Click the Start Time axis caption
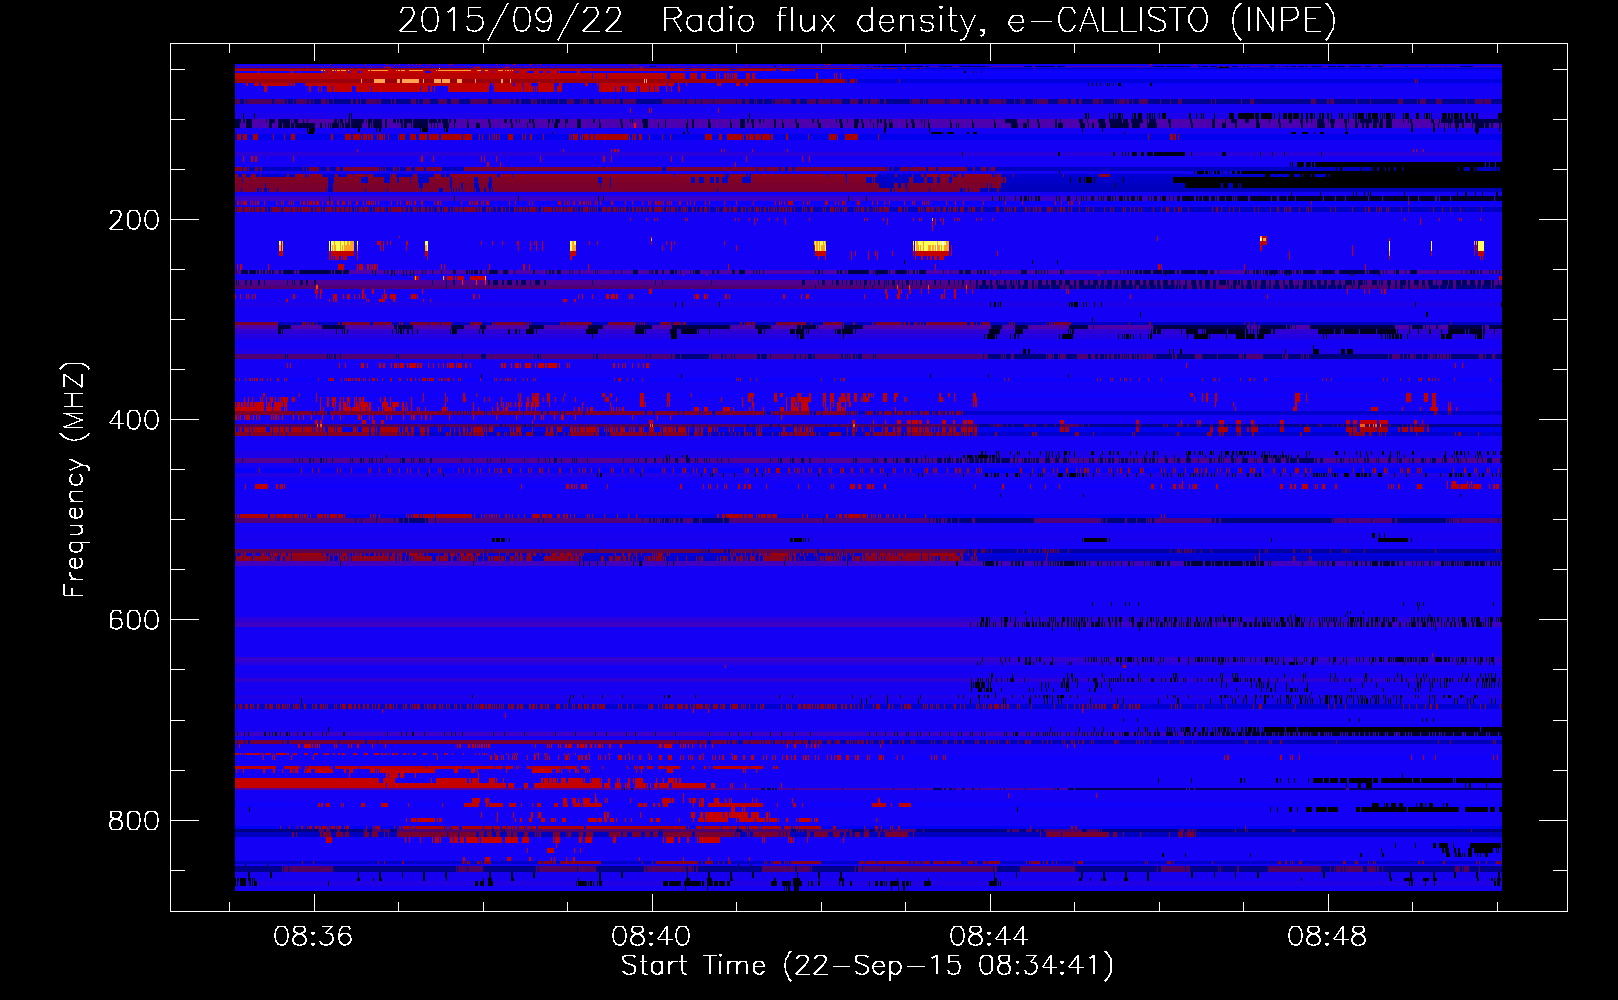Screen dimensions: 1618x1000 [867, 966]
